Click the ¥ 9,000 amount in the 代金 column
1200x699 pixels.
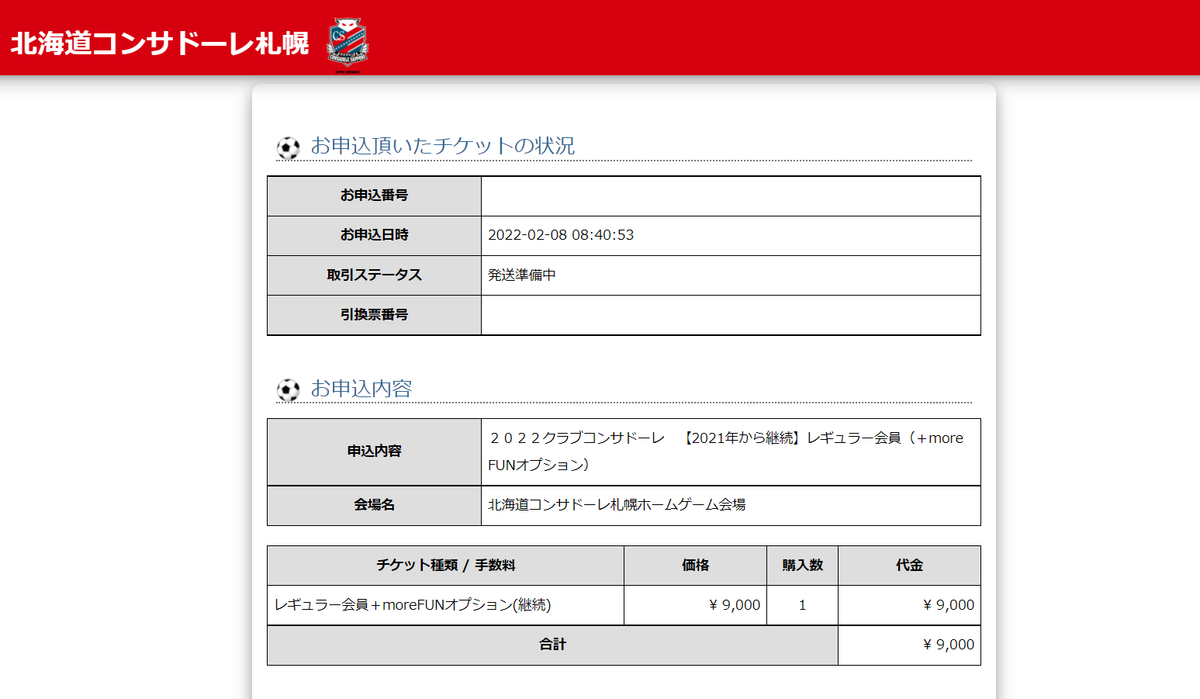[910, 605]
